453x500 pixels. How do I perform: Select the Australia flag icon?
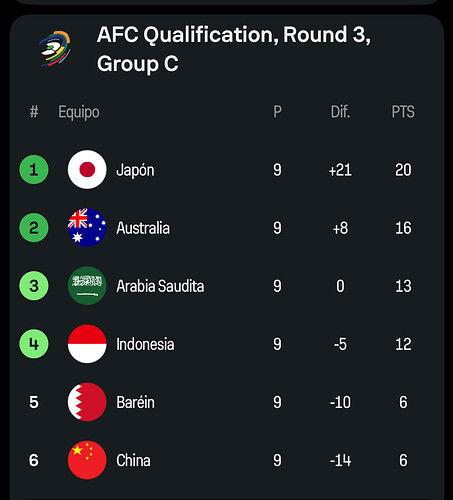point(87,228)
